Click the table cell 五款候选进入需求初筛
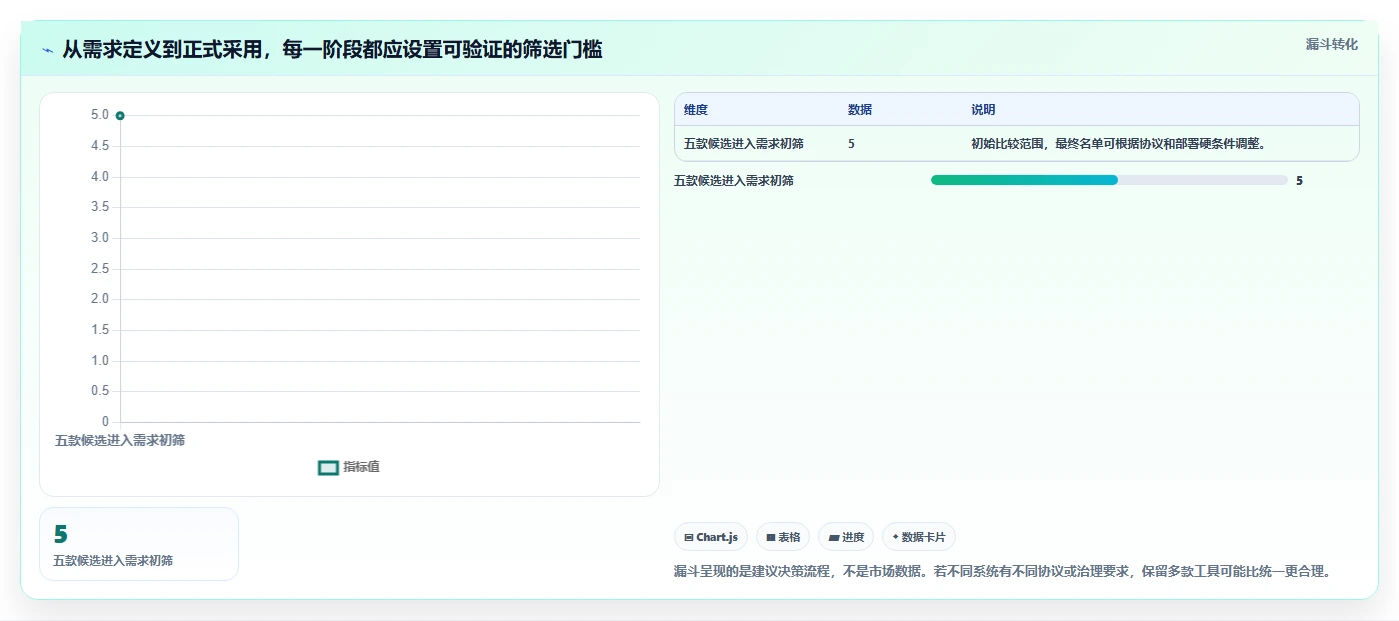Image resolution: width=1399 pixels, height=621 pixels. pos(744,144)
